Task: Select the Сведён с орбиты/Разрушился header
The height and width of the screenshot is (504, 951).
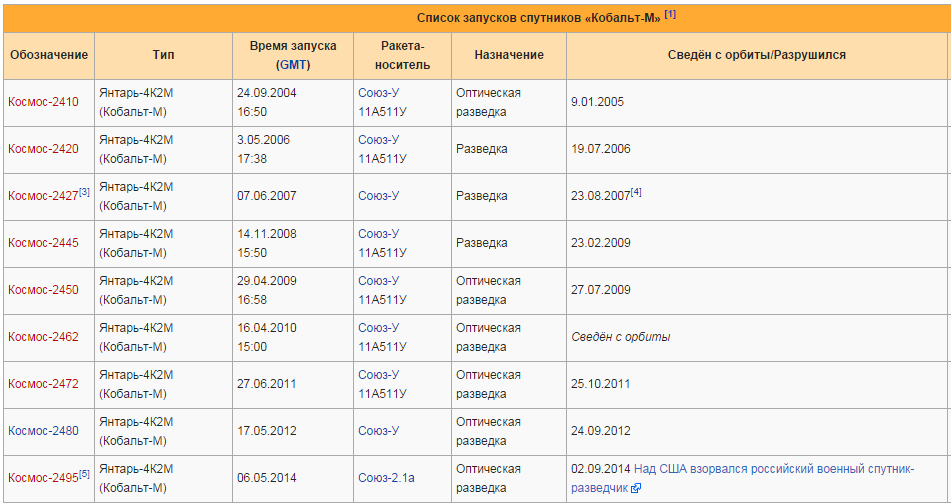Action: 757,55
